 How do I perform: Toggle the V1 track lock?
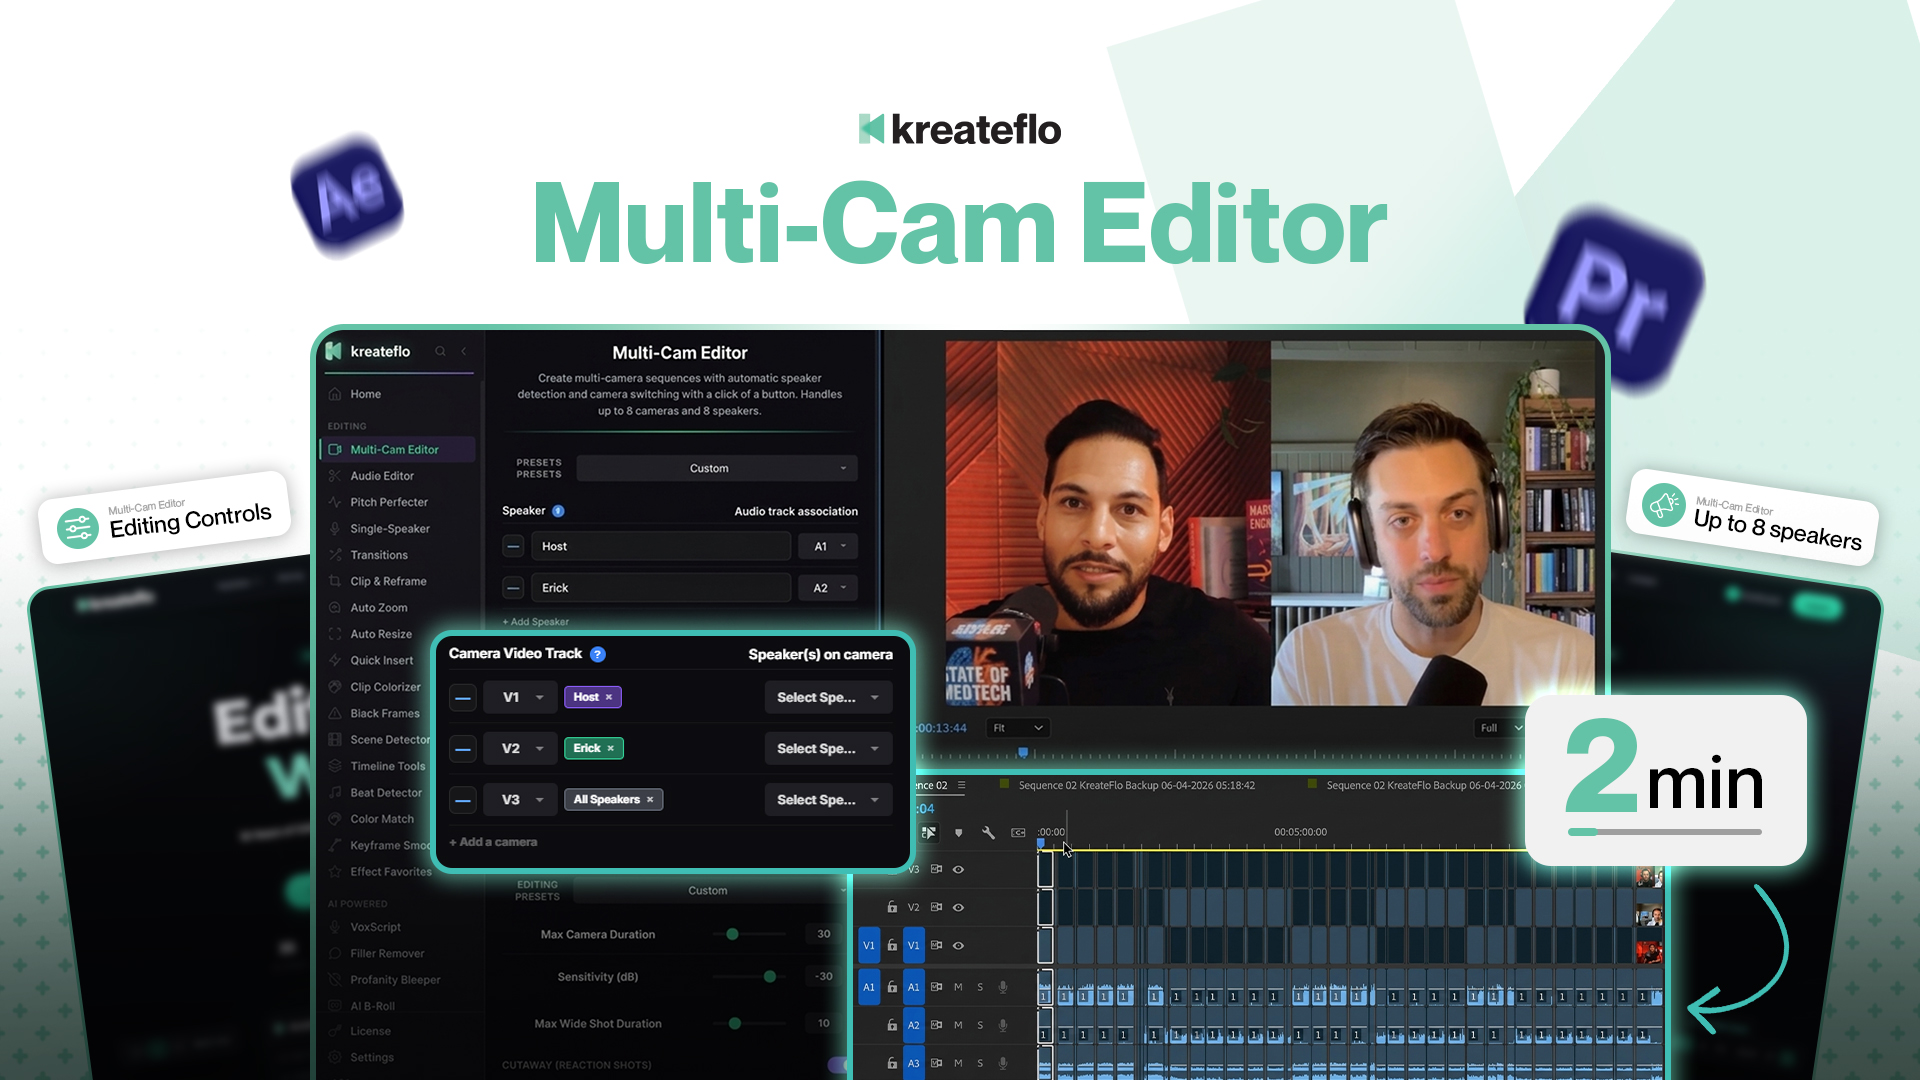point(892,945)
